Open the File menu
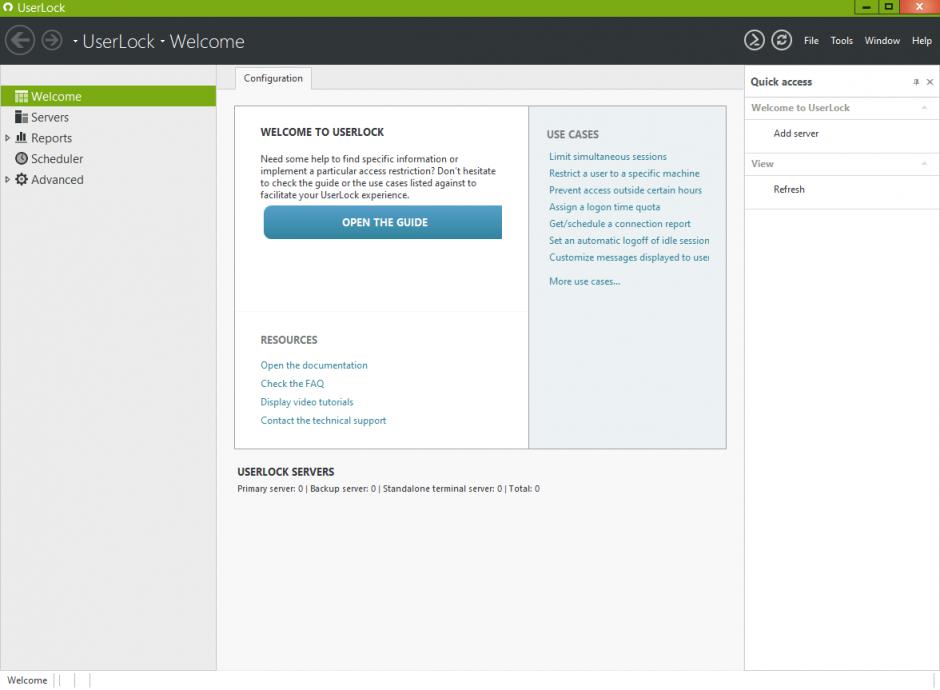 811,41
